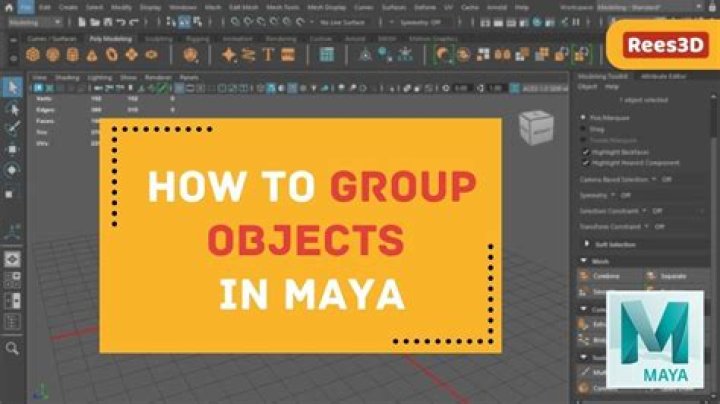The height and width of the screenshot is (404, 720).
Task: Select by hierarchy mode icon
Action: click(171, 22)
